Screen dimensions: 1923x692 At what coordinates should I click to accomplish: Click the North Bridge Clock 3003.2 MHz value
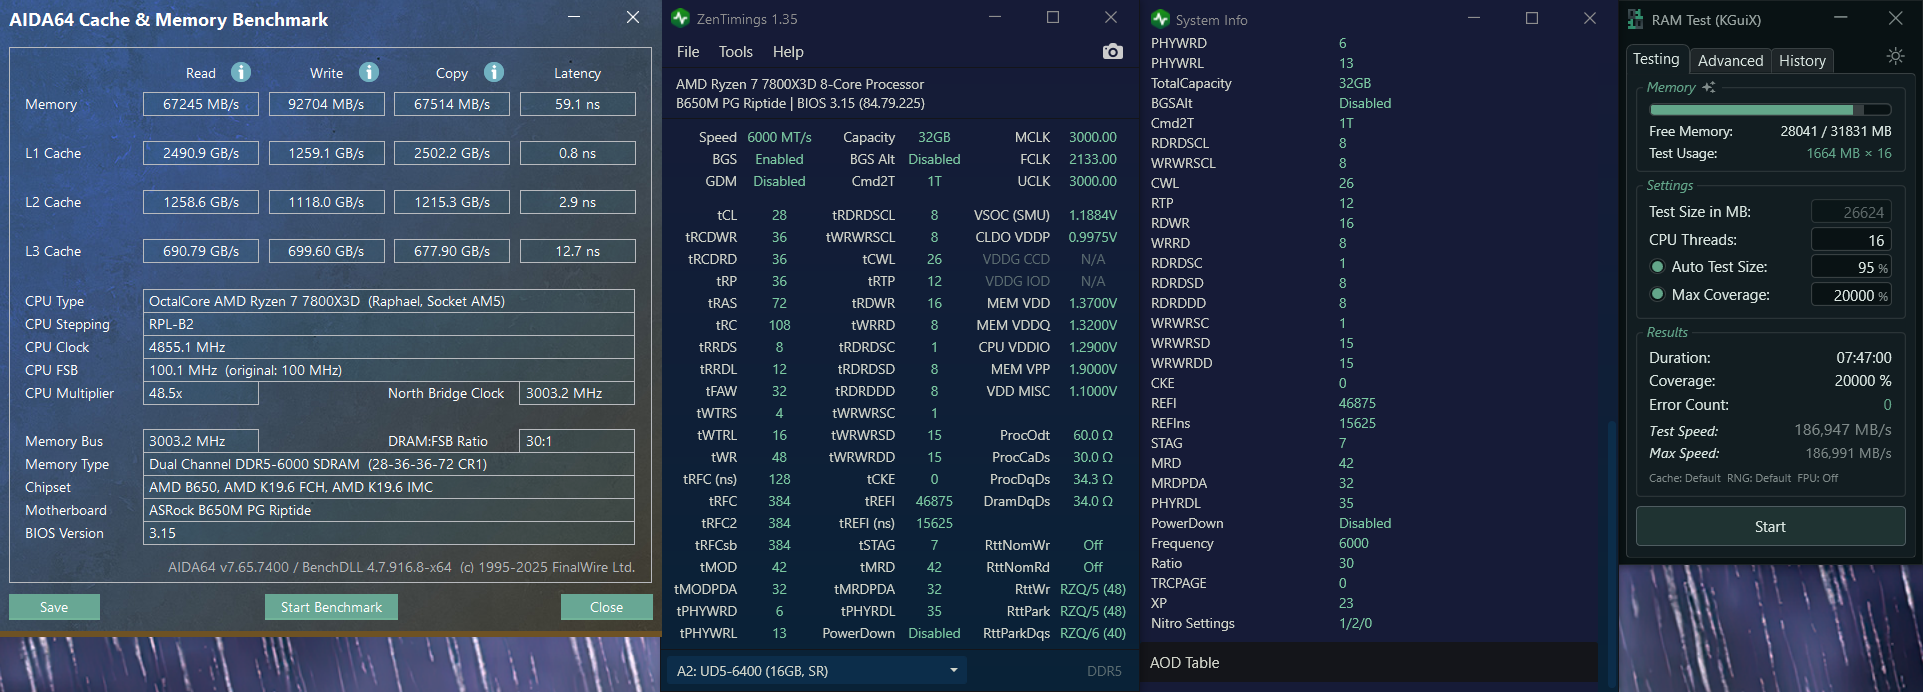coord(577,393)
